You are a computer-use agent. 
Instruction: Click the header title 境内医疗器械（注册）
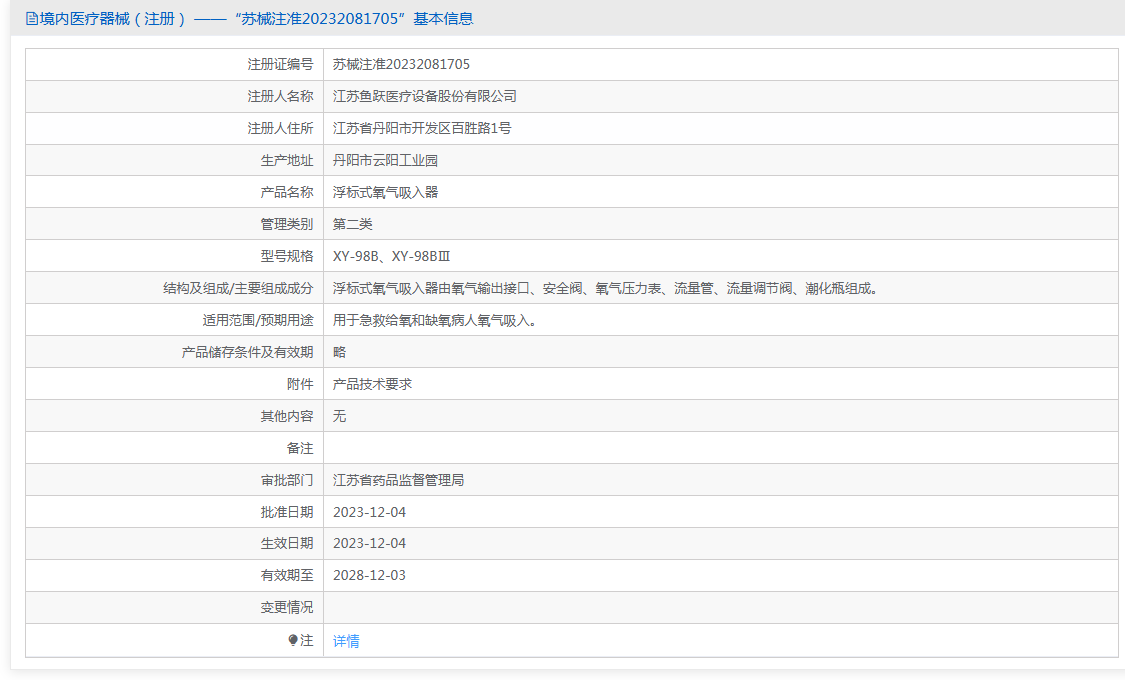[113, 19]
